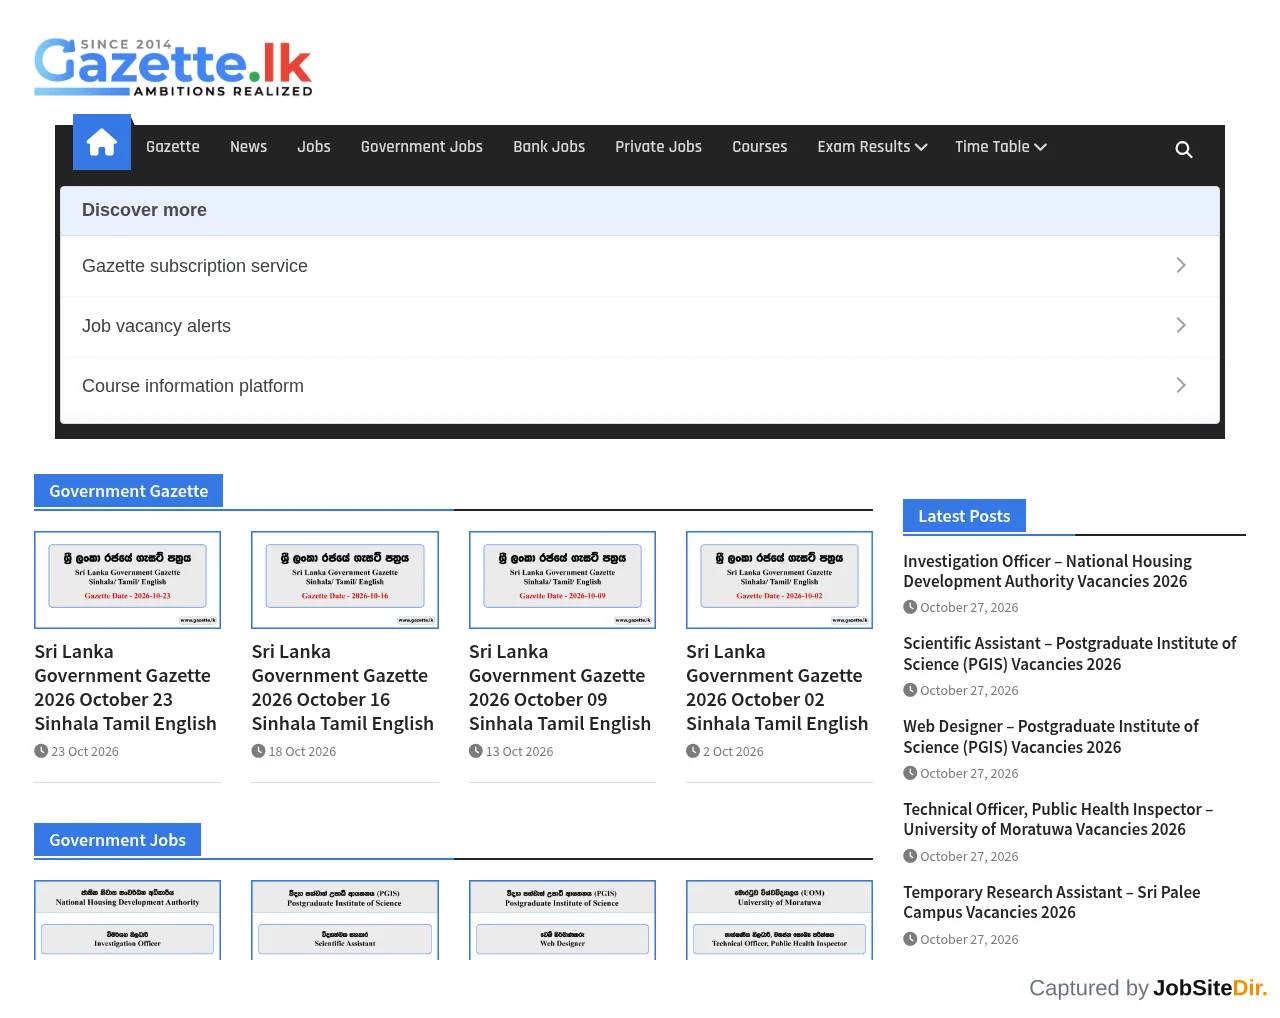1280x1018 pixels.
Task: Expand the Time Table dropdown
Action: coord(1001,147)
